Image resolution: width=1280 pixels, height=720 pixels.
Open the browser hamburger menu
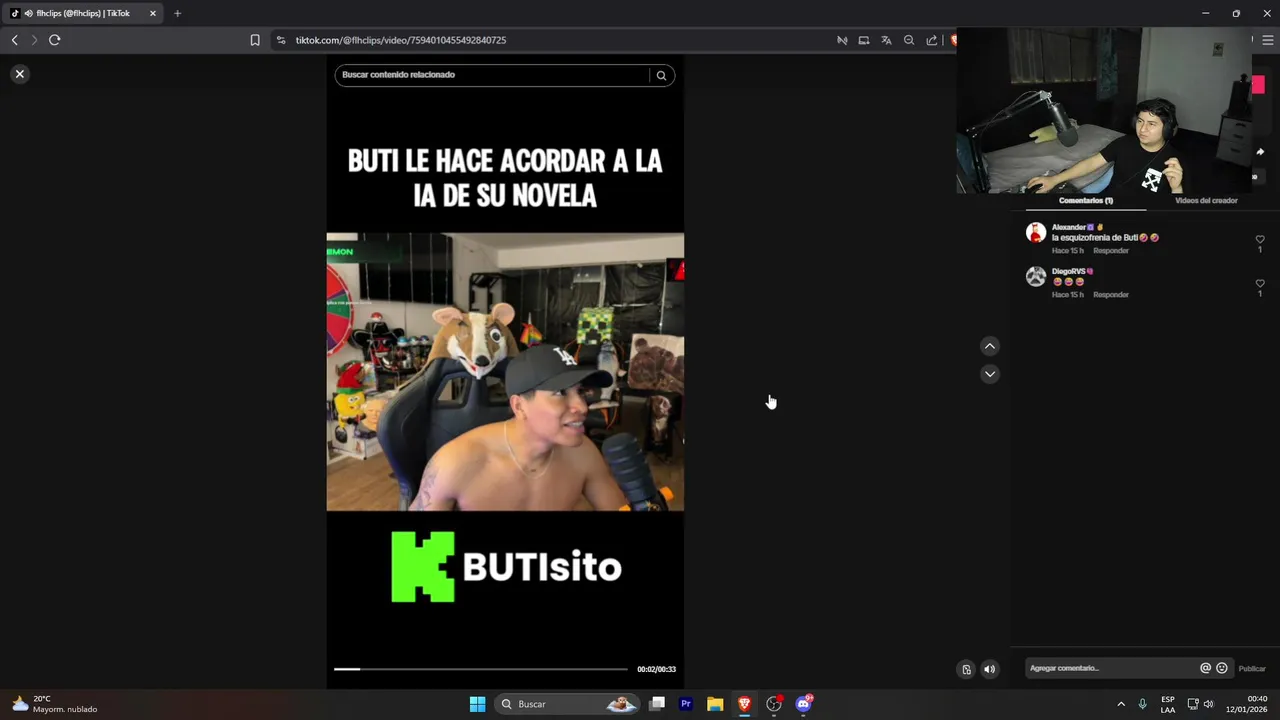tap(1268, 40)
